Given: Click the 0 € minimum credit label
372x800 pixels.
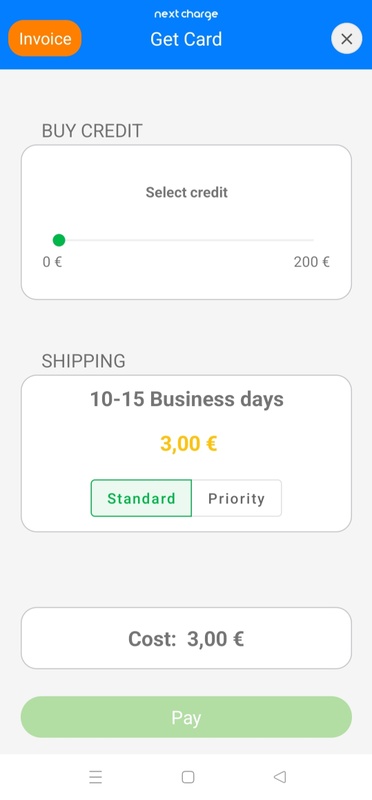Looking at the screenshot, I should tap(52, 262).
